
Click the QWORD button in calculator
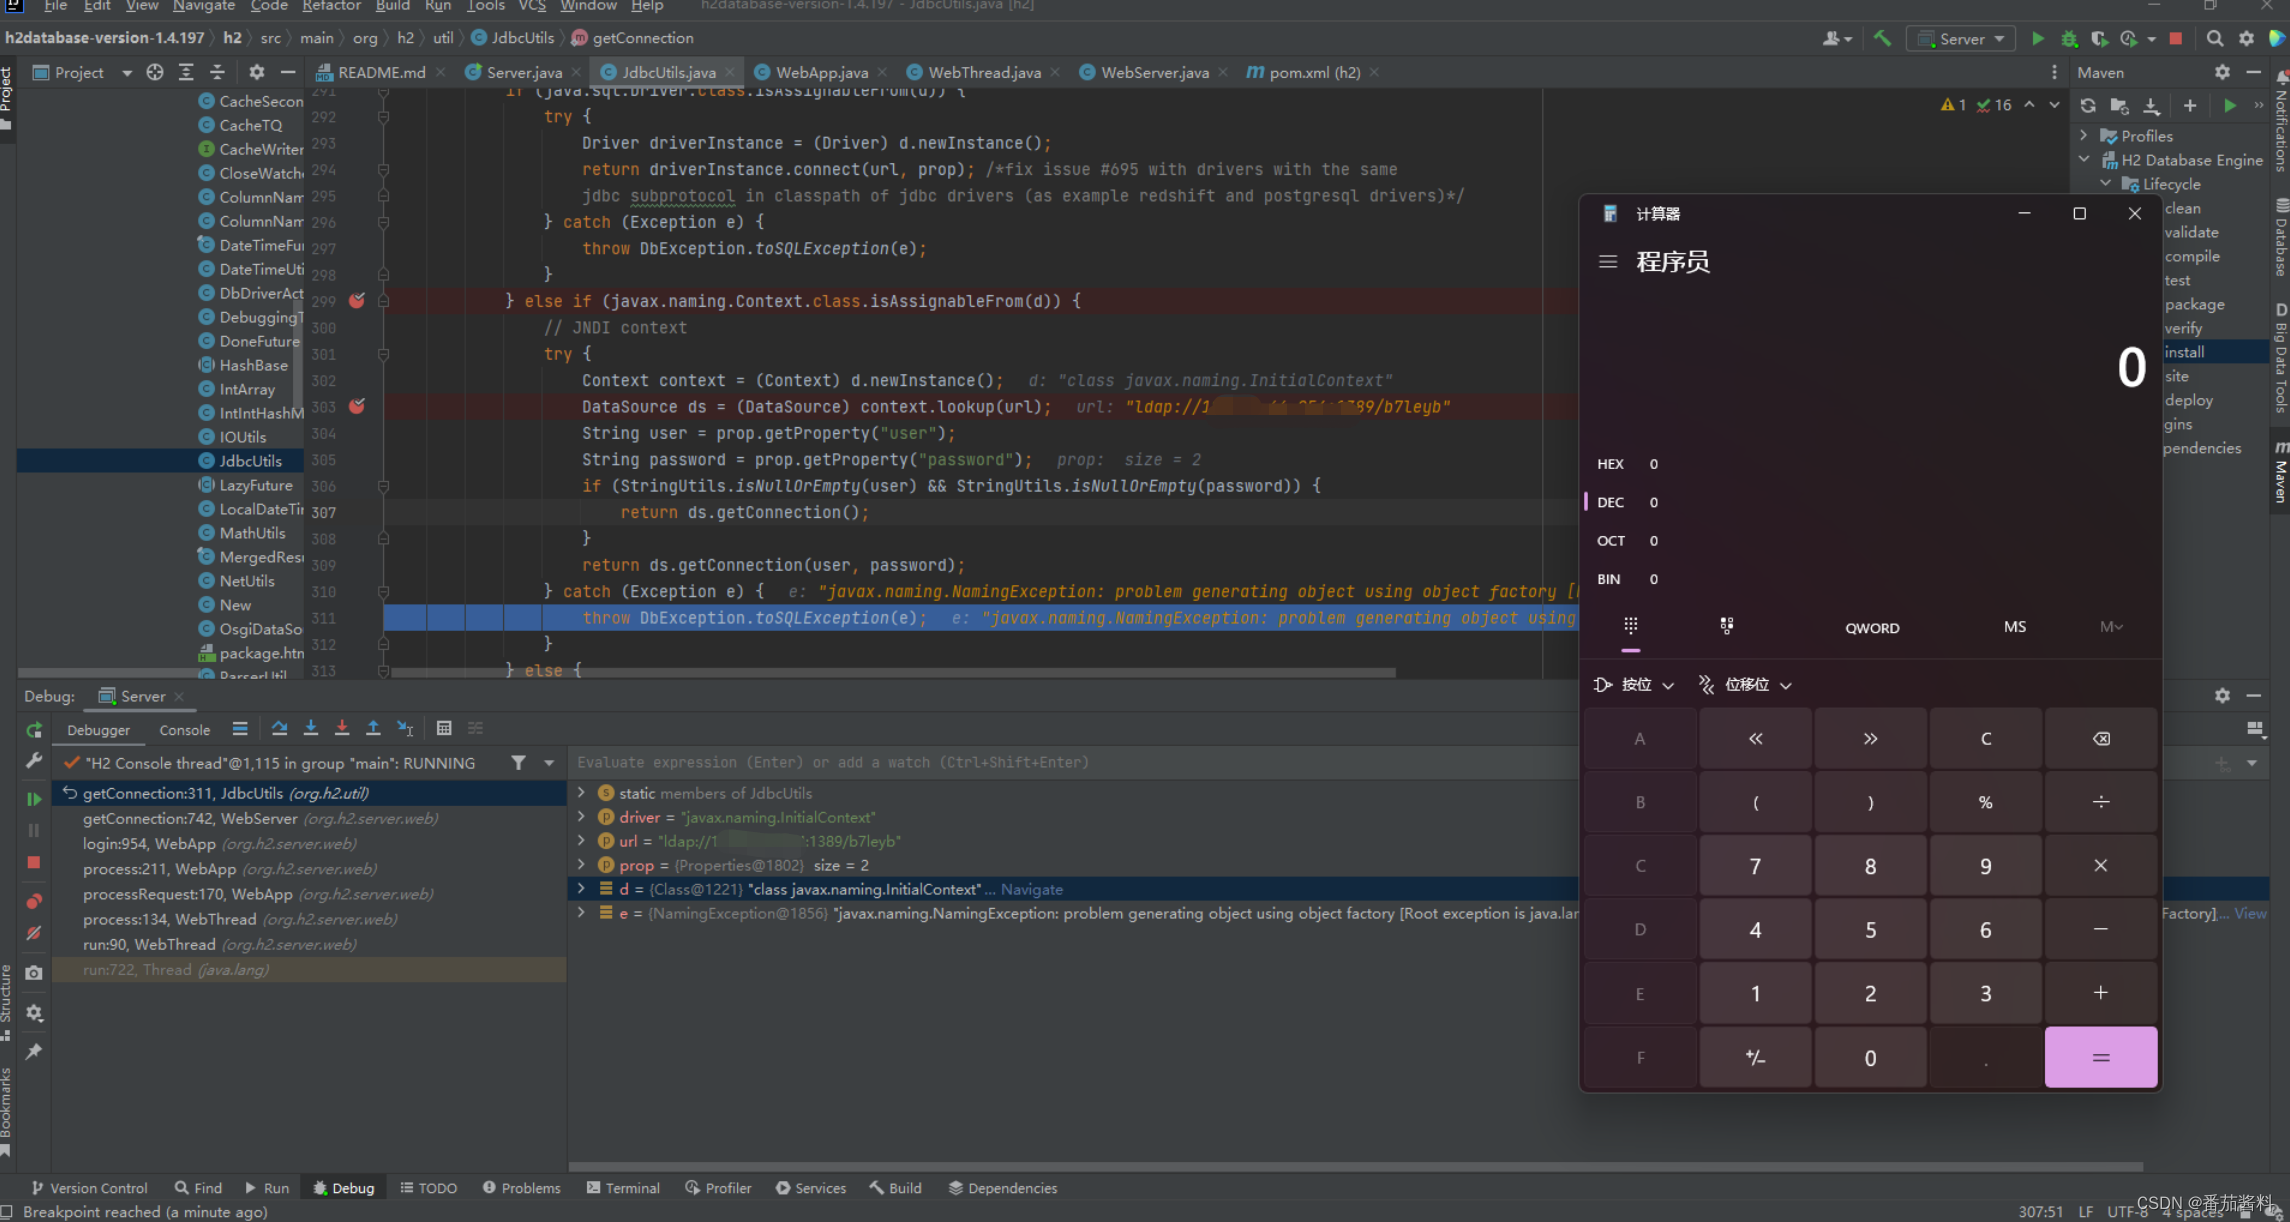tap(1872, 625)
